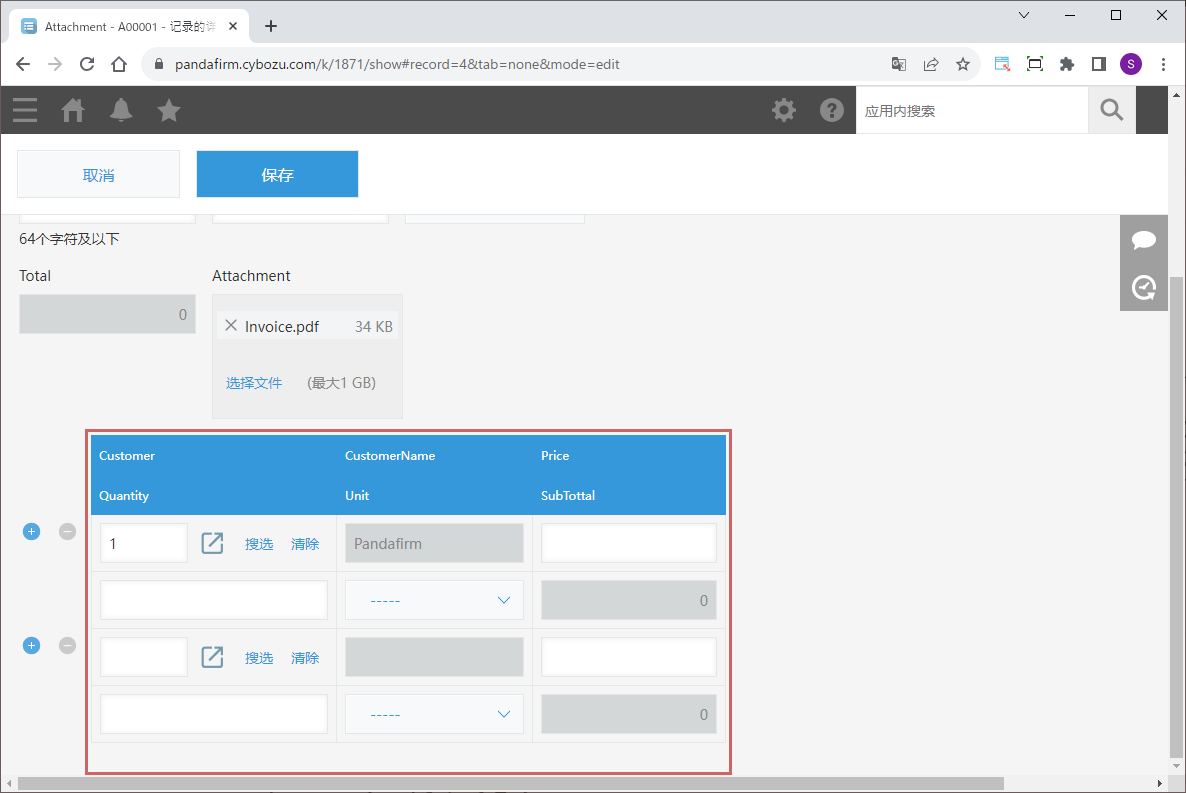The height and width of the screenshot is (793, 1186).
Task: Click the Price field in first row
Action: pos(628,543)
